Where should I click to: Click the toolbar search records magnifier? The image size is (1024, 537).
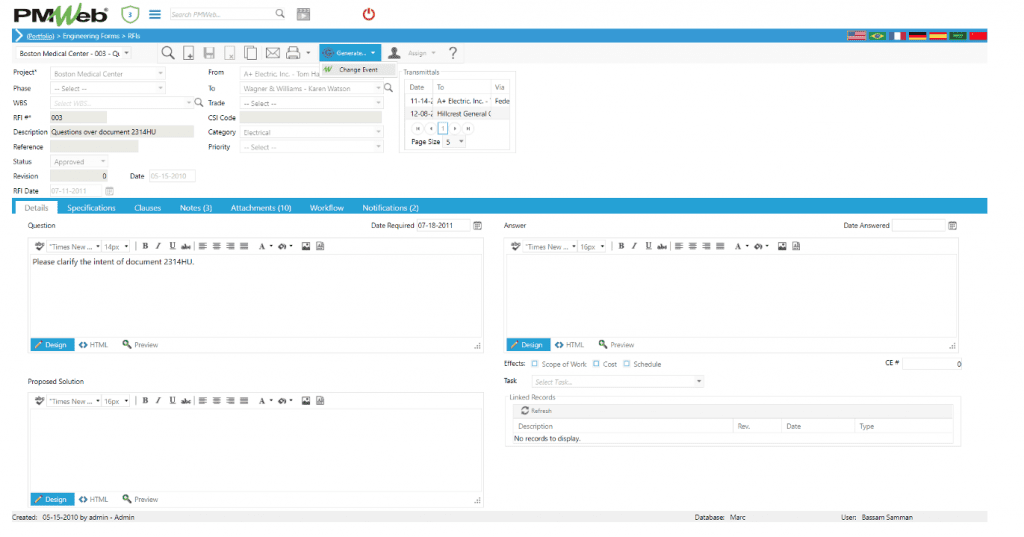click(x=168, y=53)
